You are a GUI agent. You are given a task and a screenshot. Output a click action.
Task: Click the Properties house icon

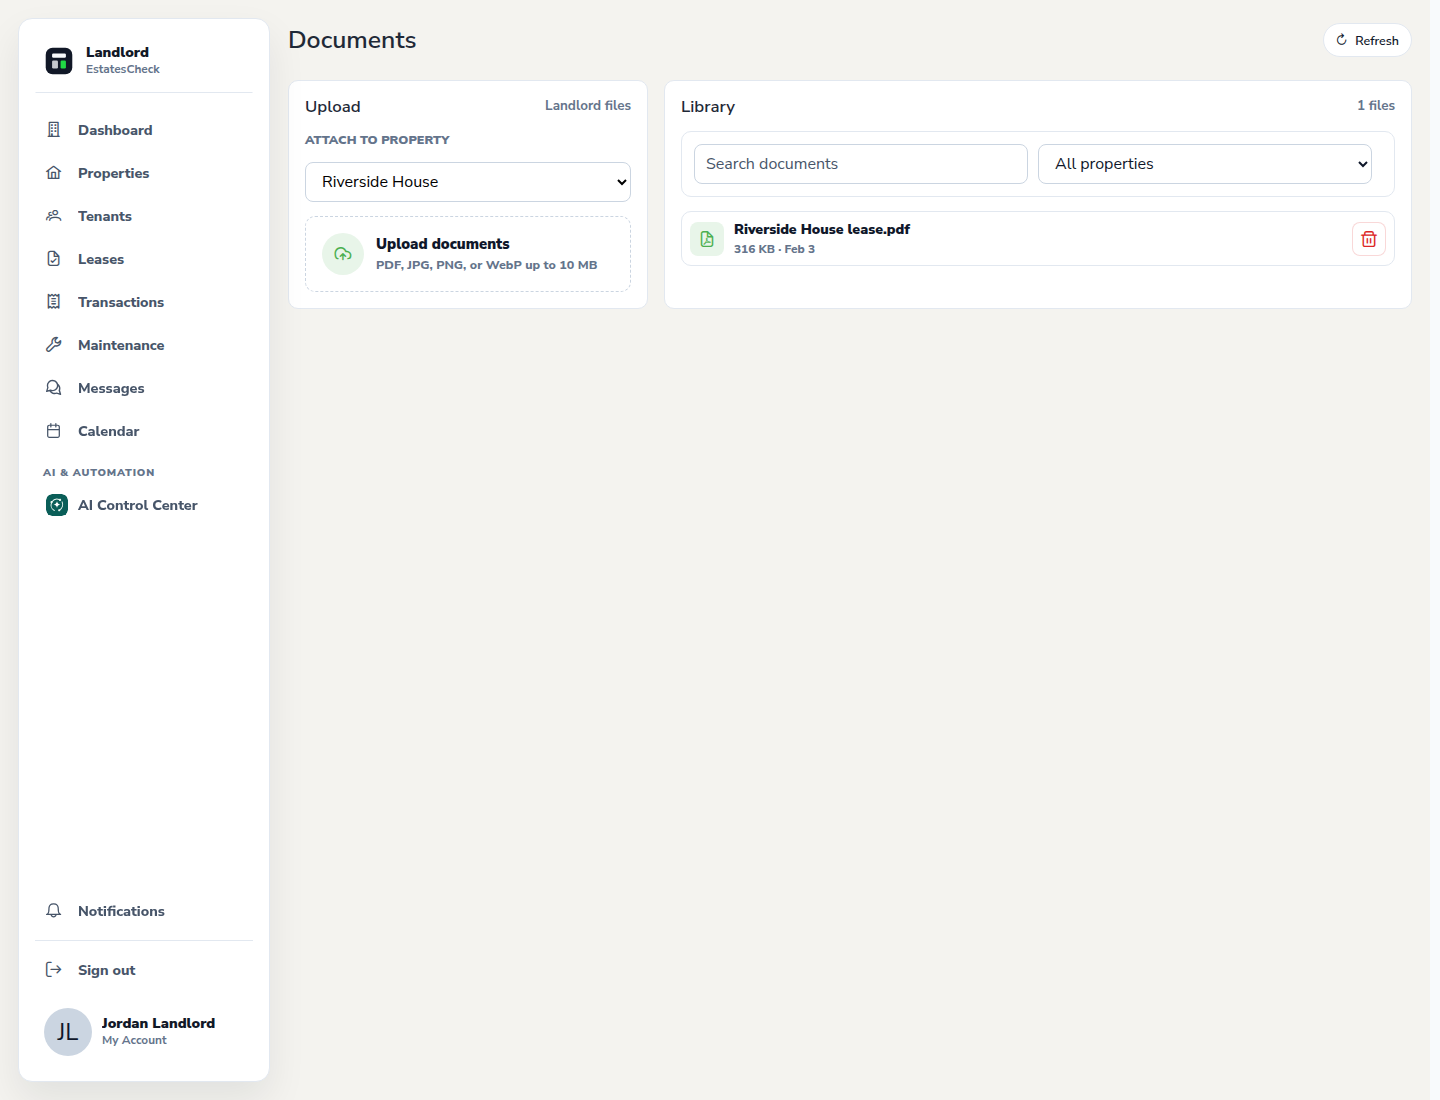54,173
